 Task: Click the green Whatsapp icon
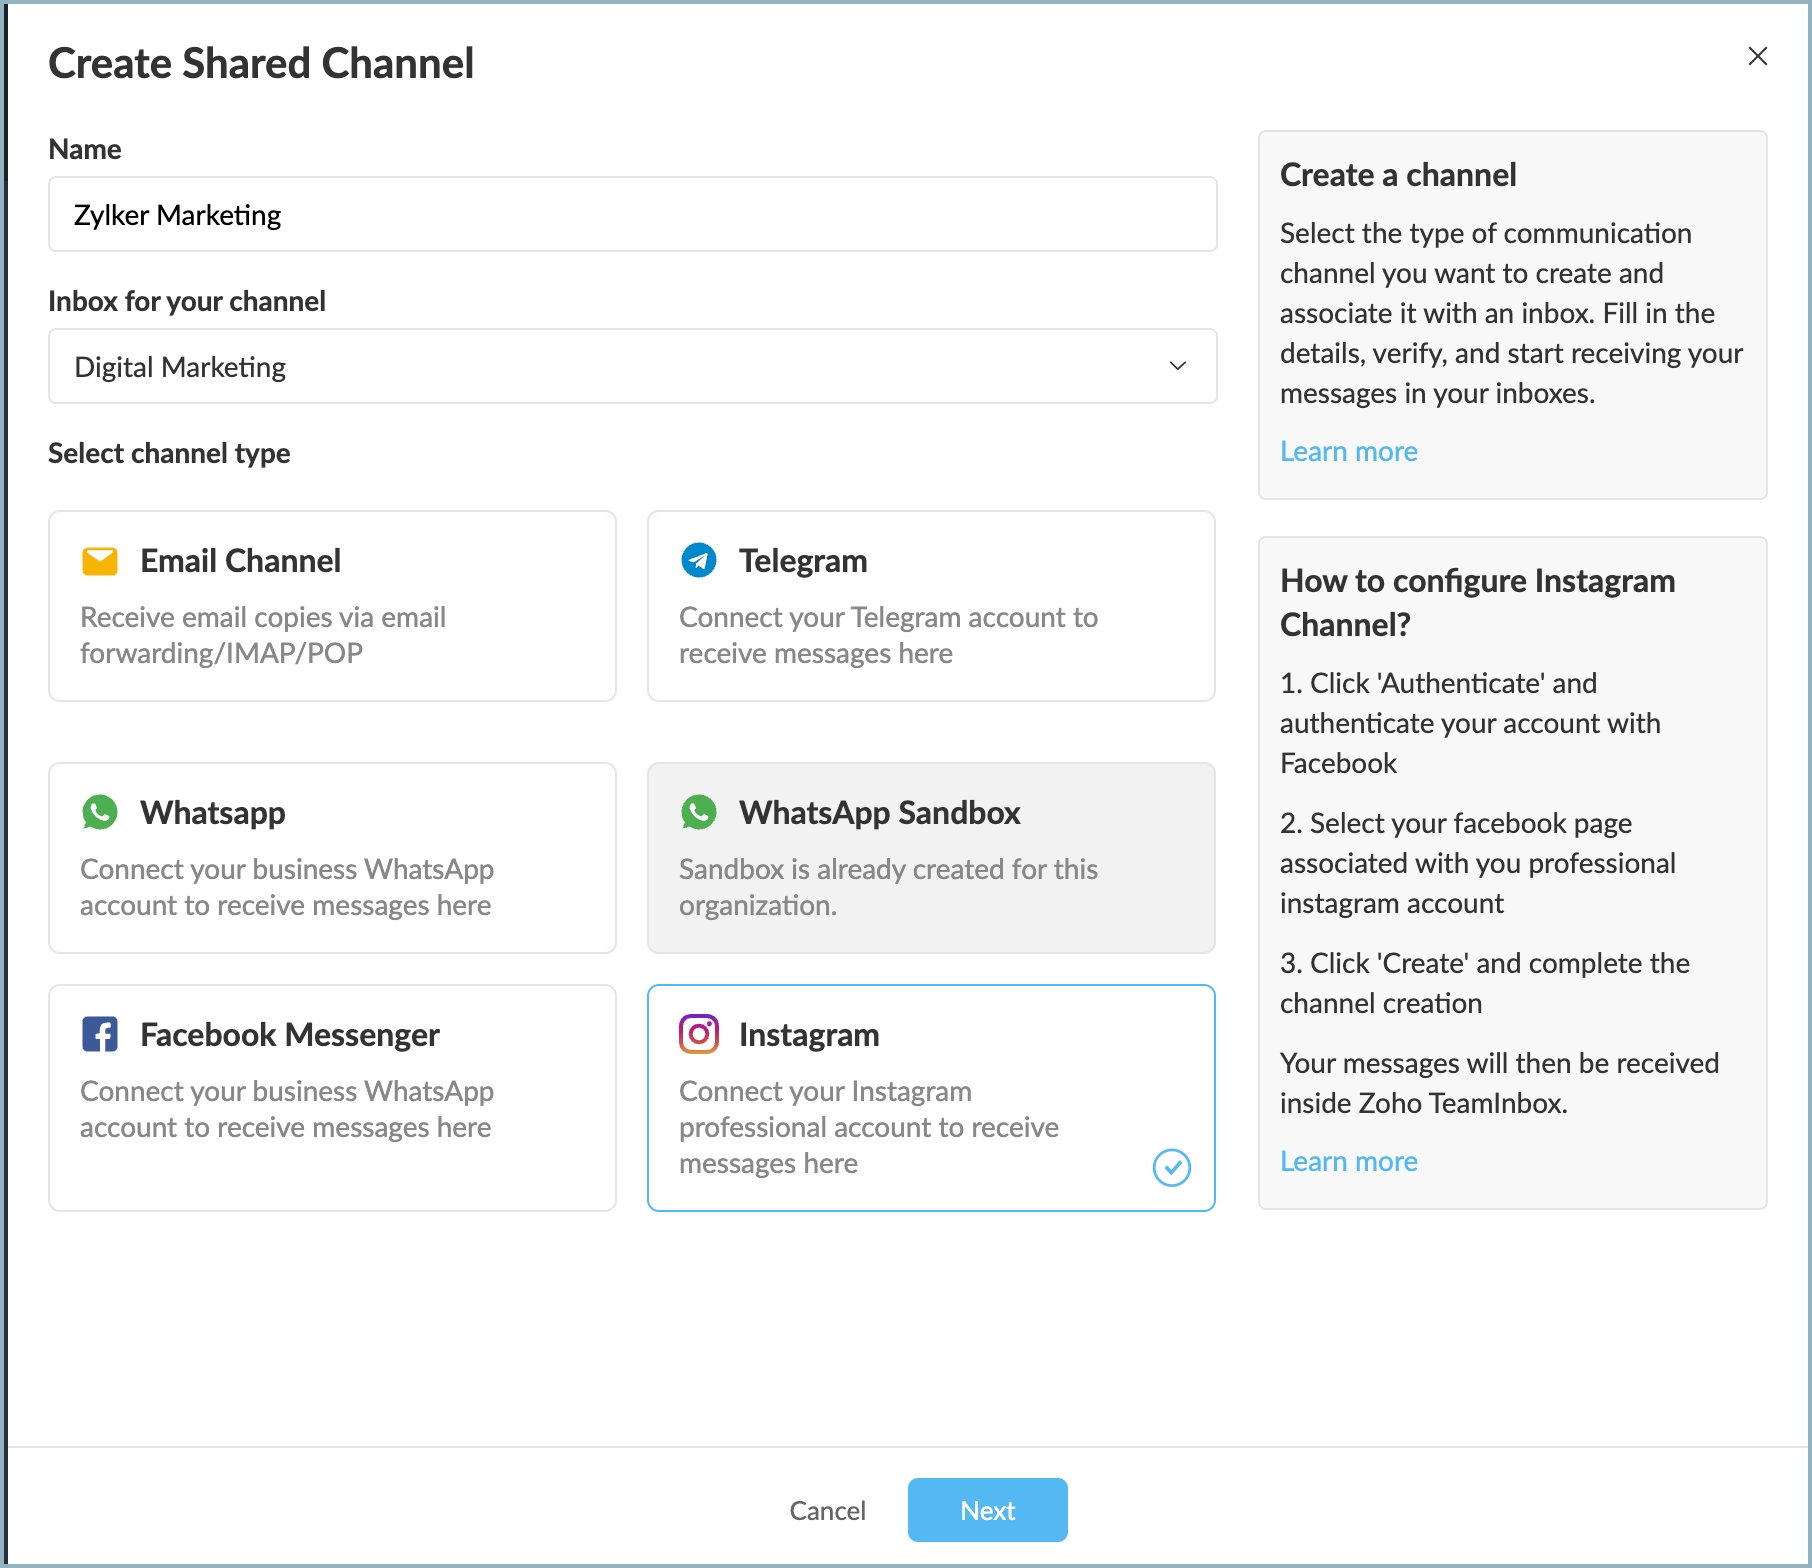(x=100, y=813)
